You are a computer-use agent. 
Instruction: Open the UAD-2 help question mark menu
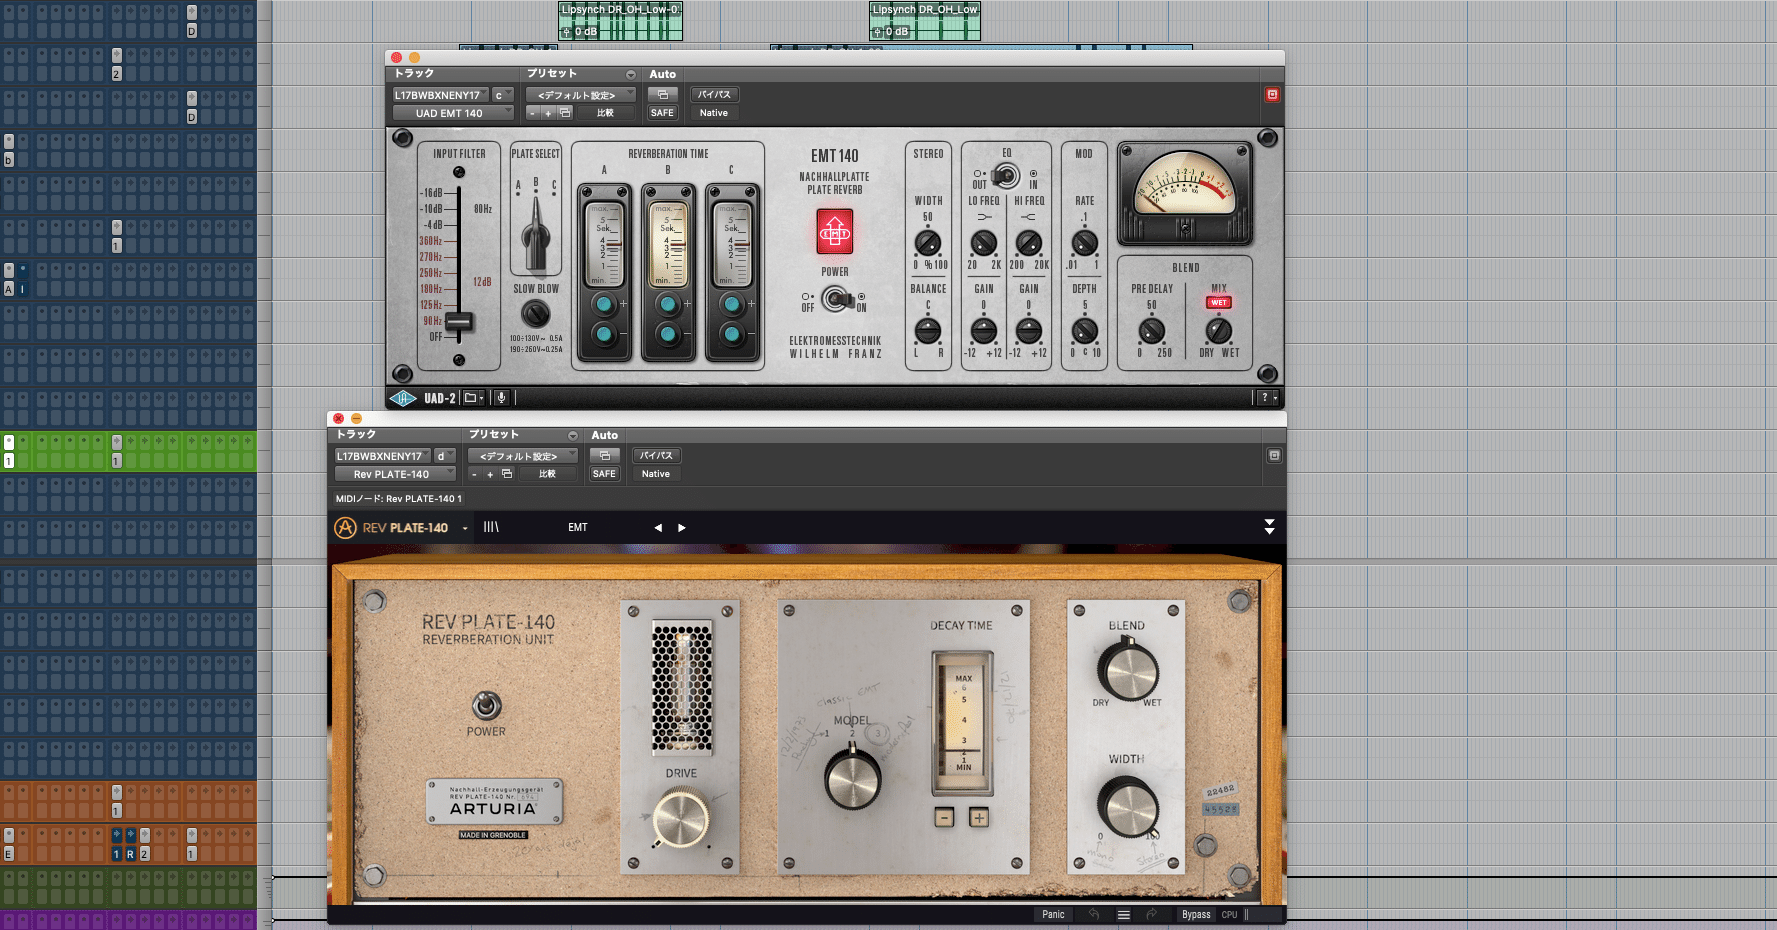pos(1267,398)
